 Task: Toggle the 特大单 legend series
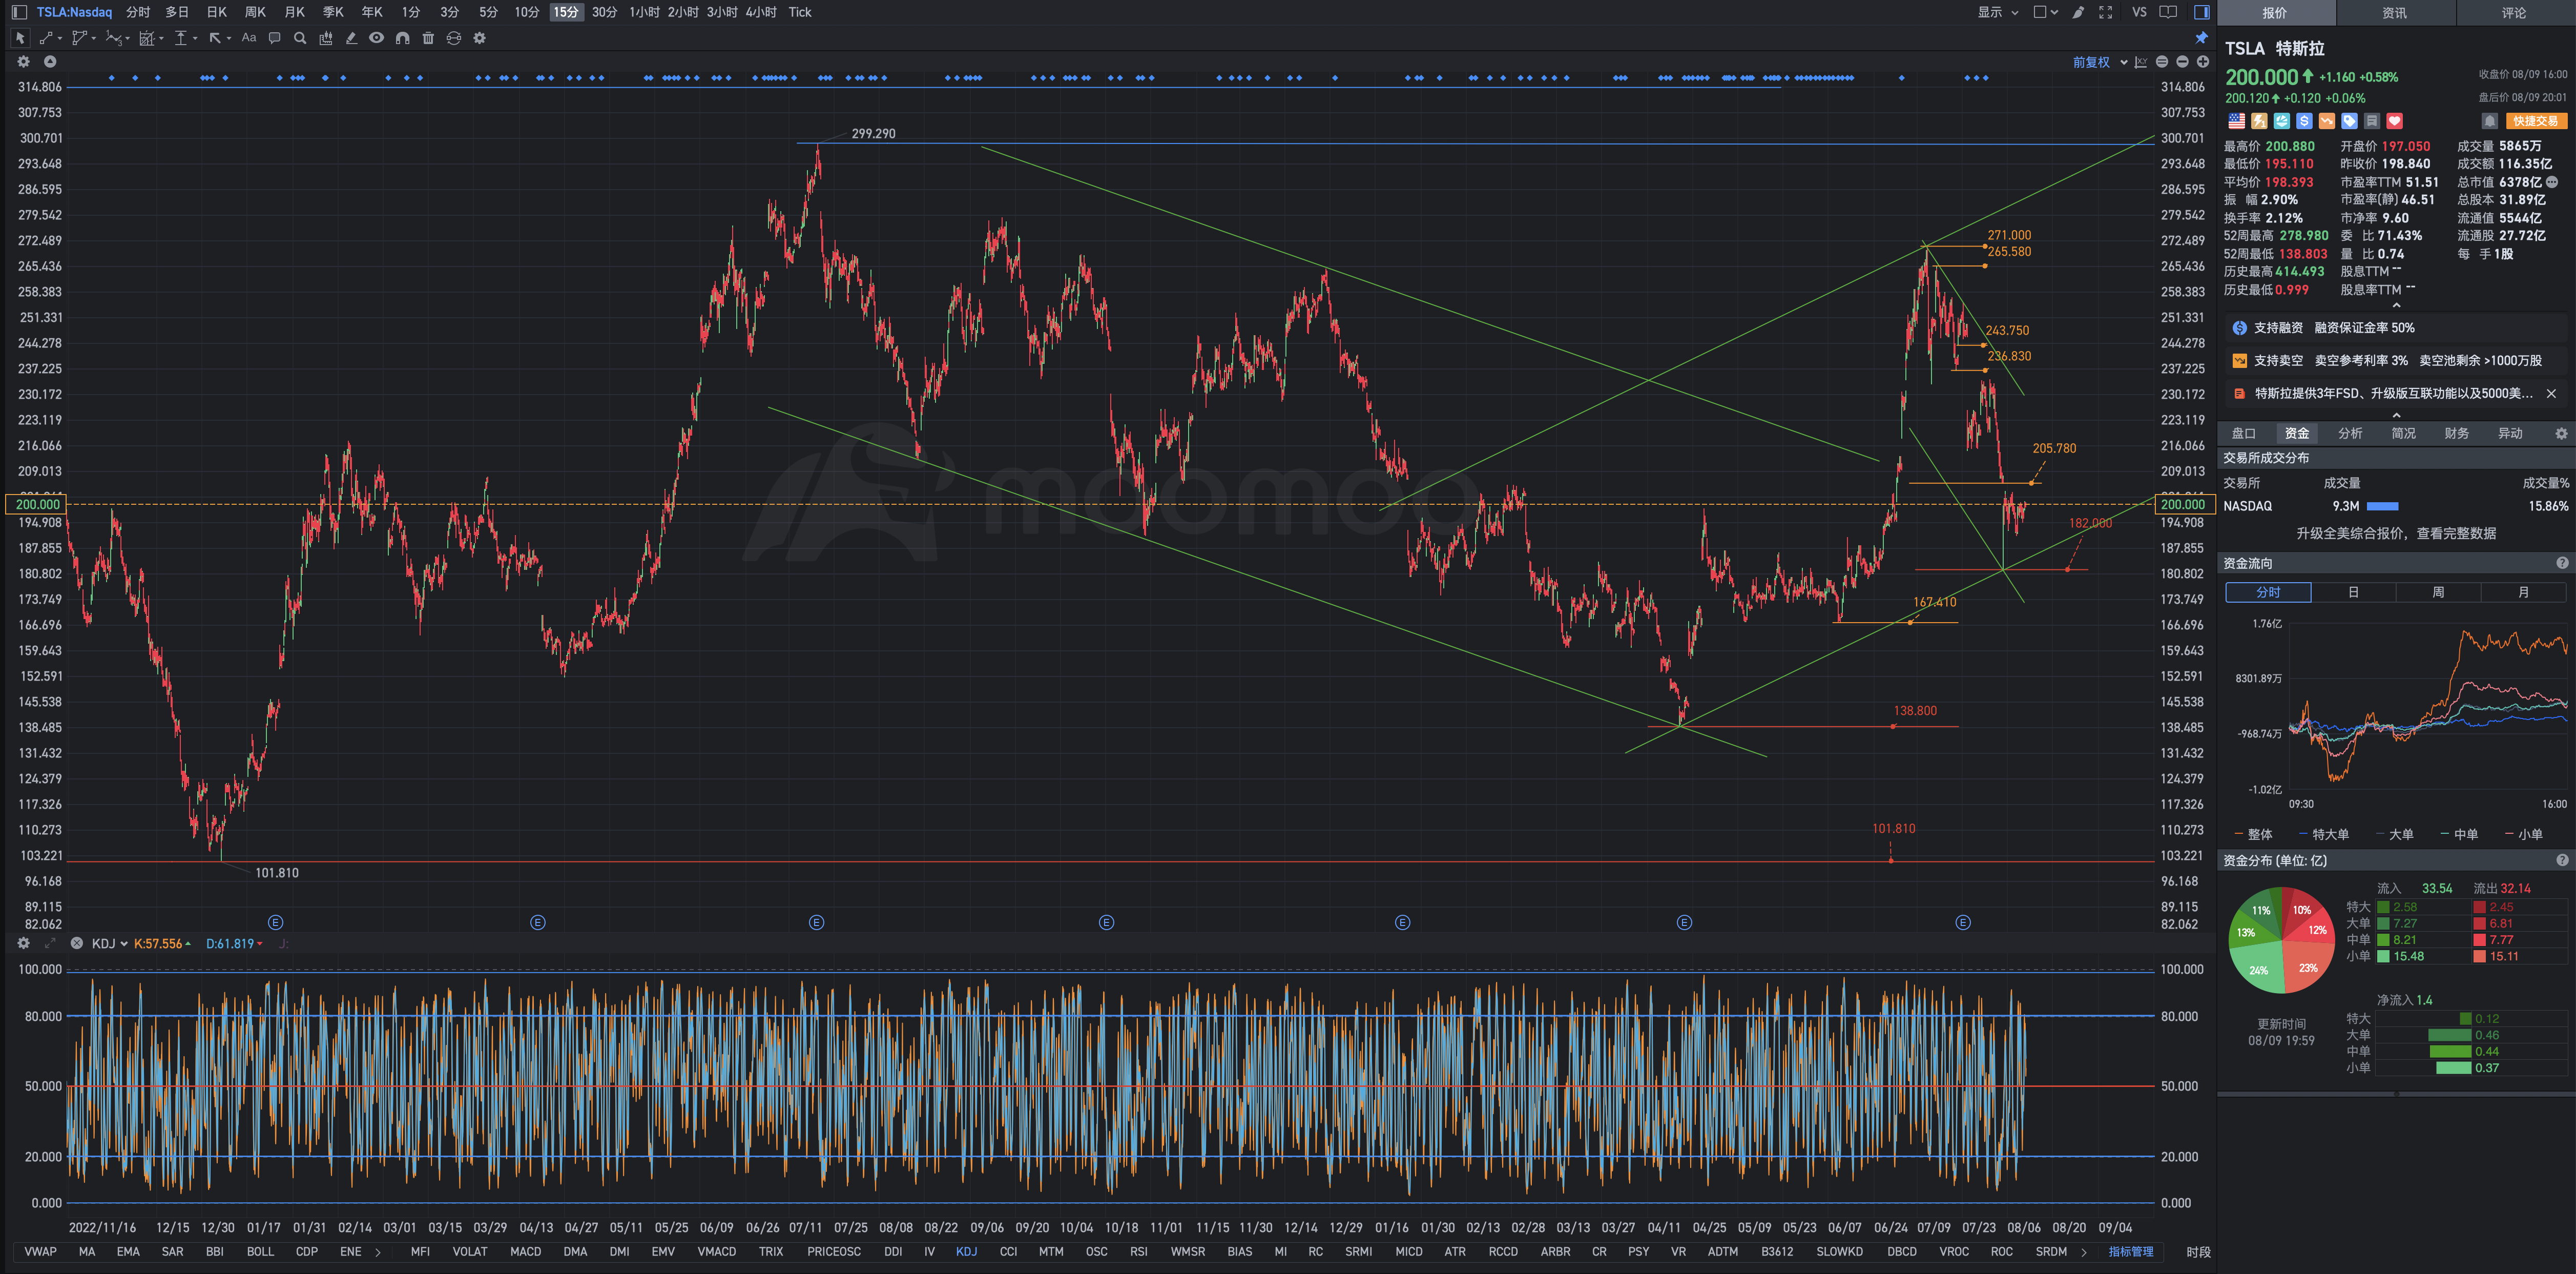point(2324,834)
